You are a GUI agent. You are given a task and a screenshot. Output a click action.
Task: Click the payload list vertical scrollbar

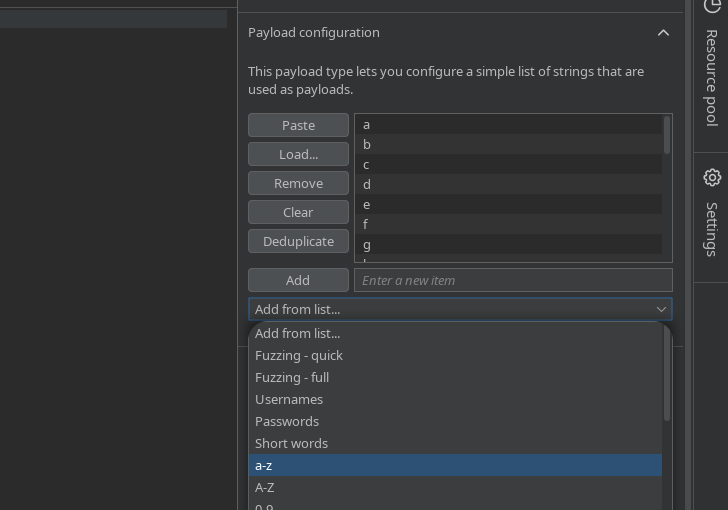coord(667,135)
